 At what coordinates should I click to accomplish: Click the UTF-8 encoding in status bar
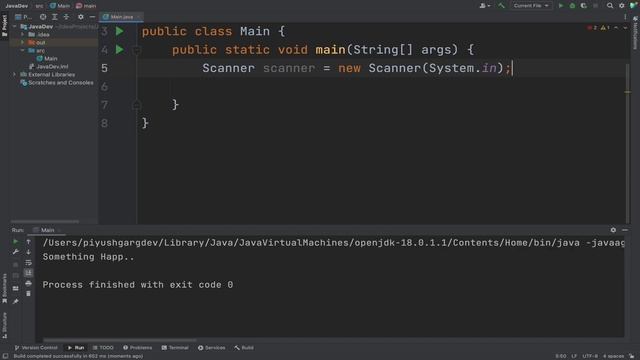click(x=590, y=356)
